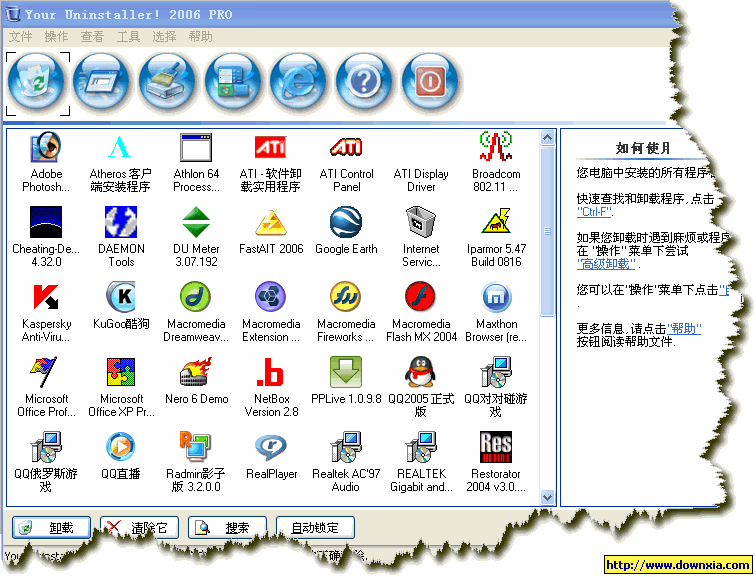Select Macromedia Dreamweaver icon

(x=196, y=297)
